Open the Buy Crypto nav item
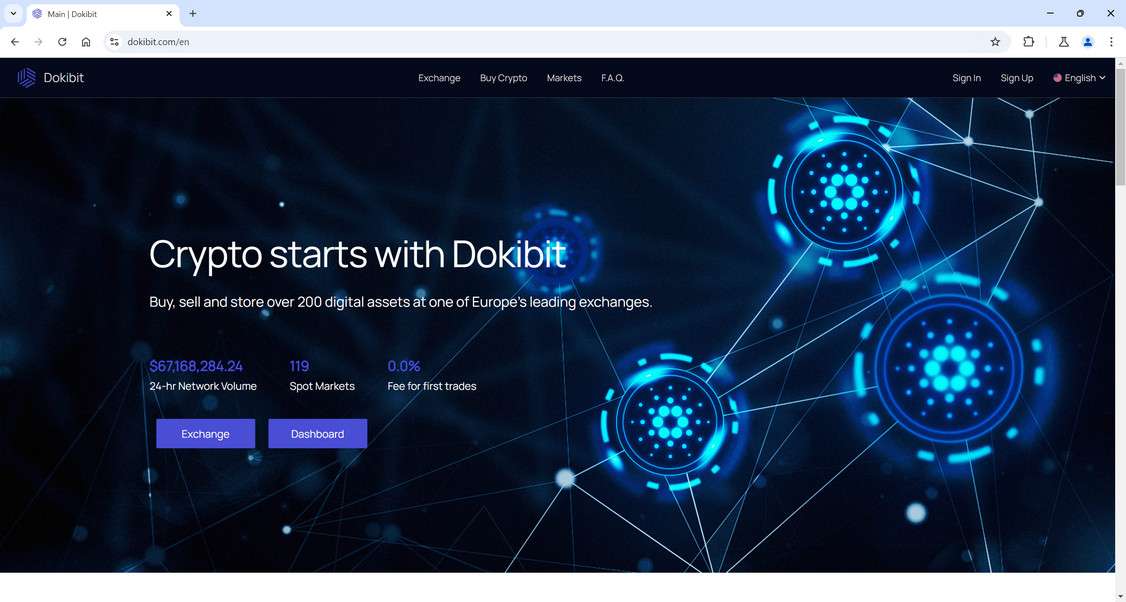Screen dimensions: 1126x602 coord(503,78)
